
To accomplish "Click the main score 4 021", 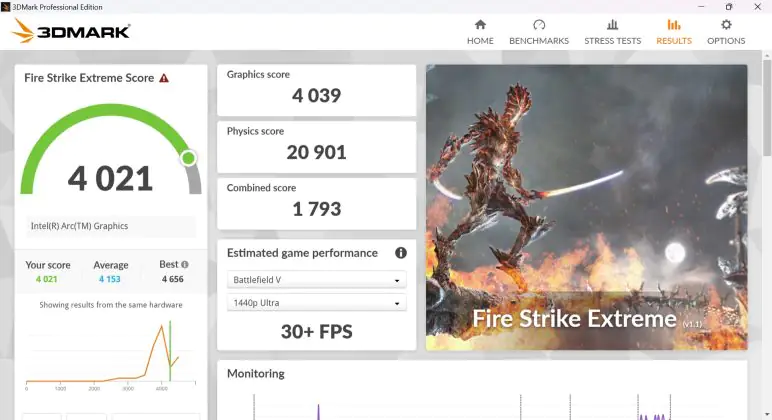I will click(110, 178).
